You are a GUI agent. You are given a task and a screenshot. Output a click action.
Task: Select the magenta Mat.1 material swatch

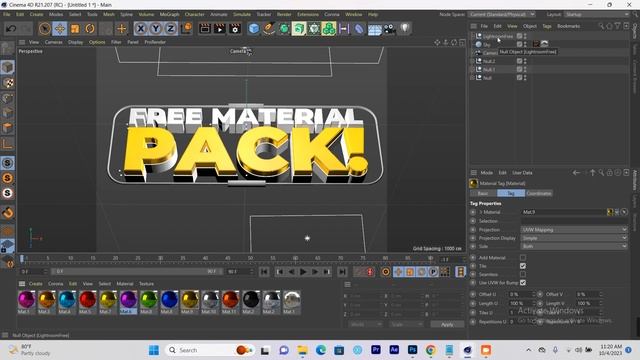(26, 302)
